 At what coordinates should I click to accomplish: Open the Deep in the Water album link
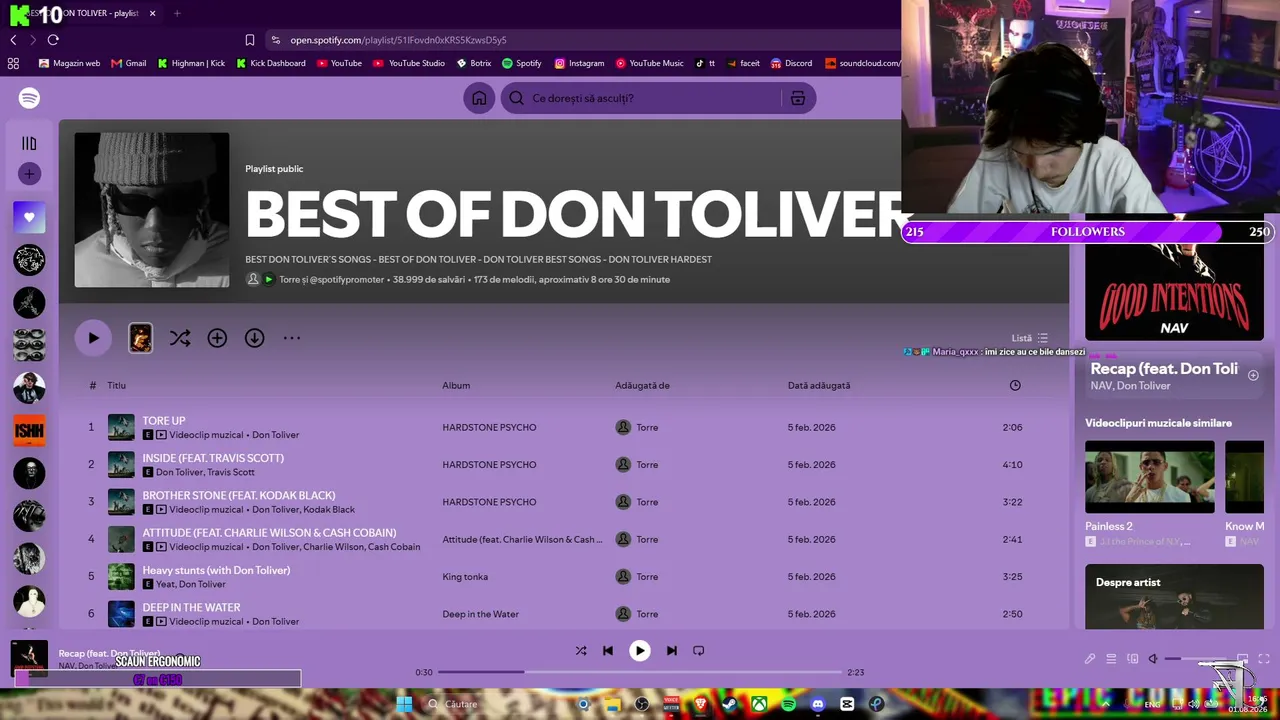coord(481,614)
